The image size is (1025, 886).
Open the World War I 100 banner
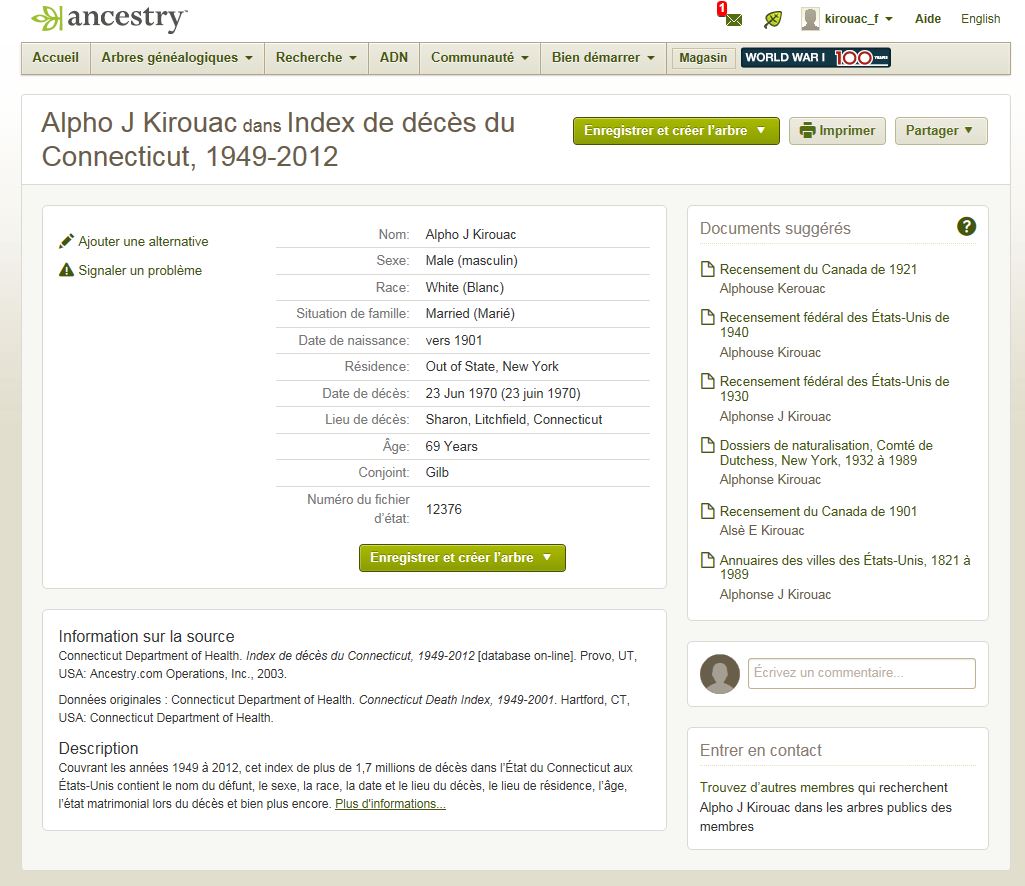(815, 58)
